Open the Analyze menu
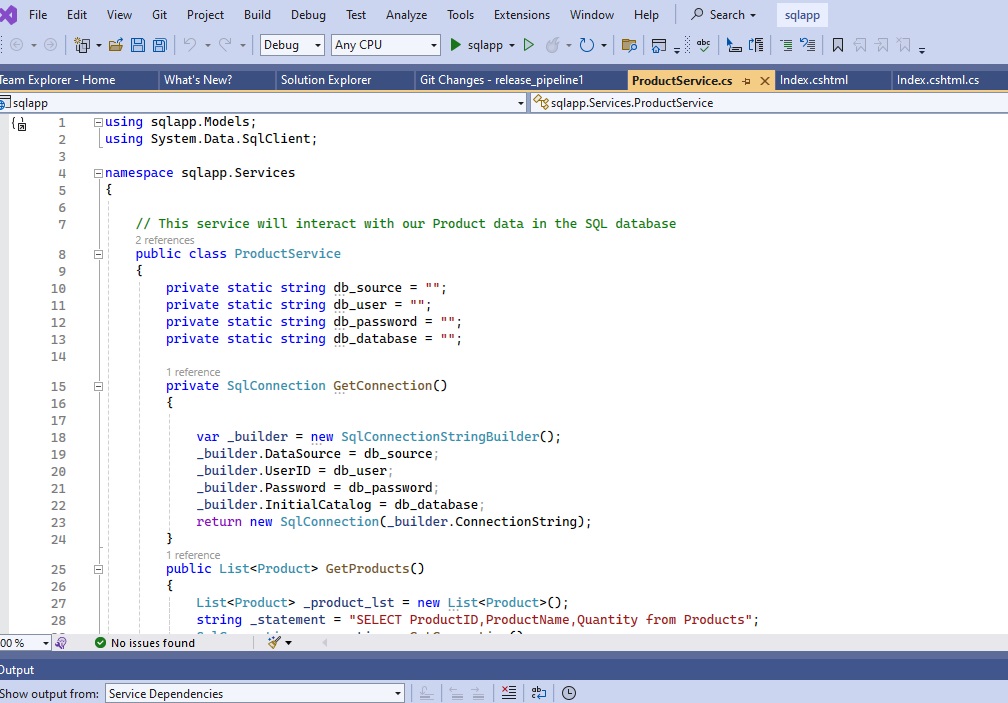The image size is (1008, 703). [x=406, y=15]
